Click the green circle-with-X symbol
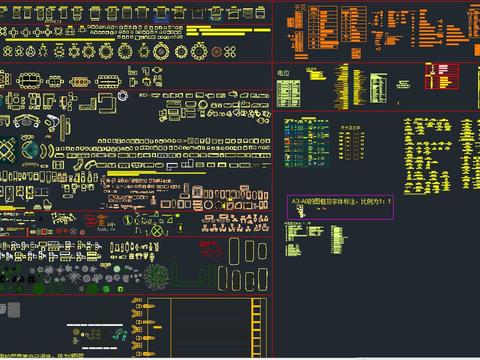480x360 pixels. click(156, 231)
